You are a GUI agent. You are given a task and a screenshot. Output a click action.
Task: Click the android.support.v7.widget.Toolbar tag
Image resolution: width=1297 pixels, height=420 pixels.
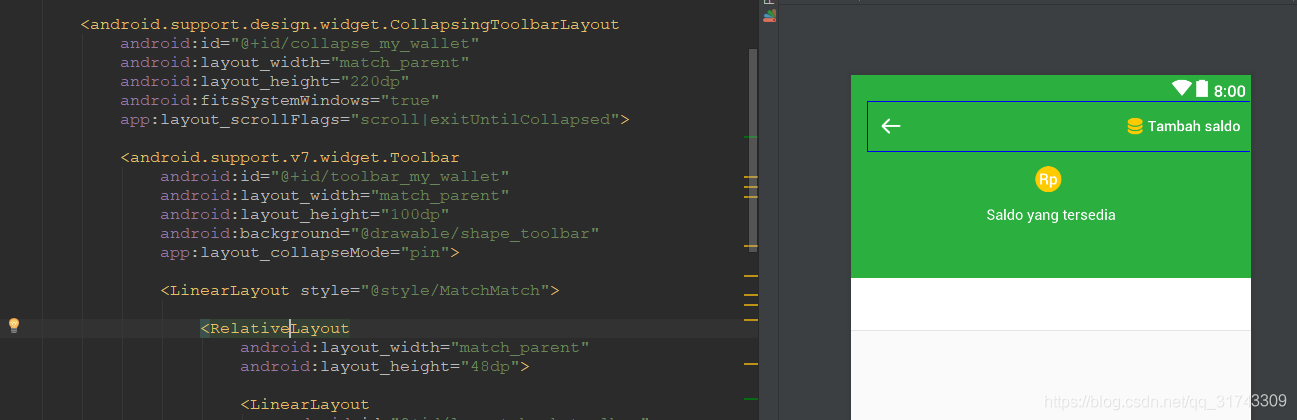click(x=290, y=158)
